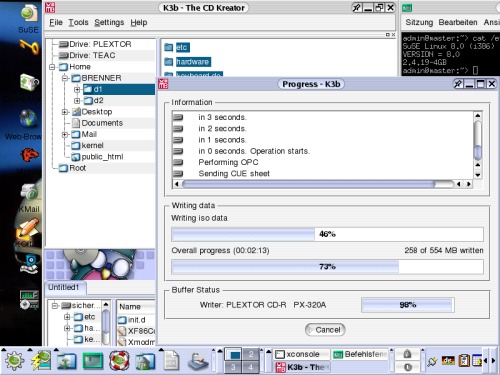Viewport: 500px width, 375px height.
Task: Expand the Mail folder tree node
Action: pyautogui.click(x=65, y=134)
